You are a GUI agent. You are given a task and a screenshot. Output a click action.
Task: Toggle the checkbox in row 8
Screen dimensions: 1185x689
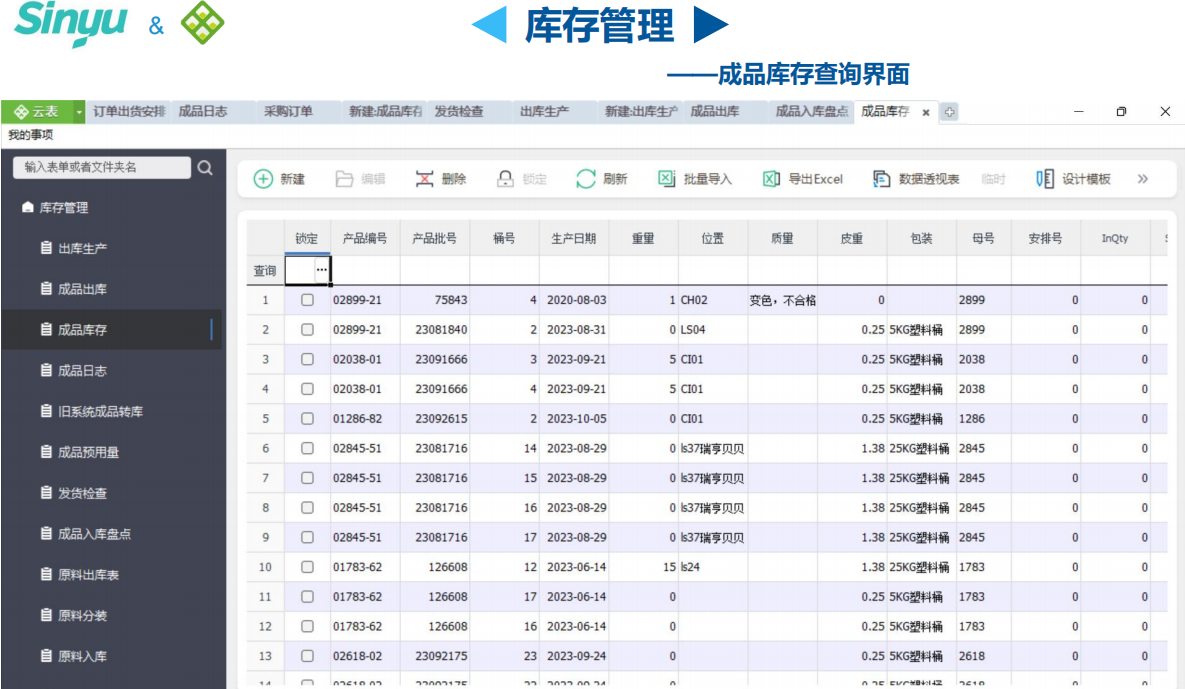(x=307, y=508)
